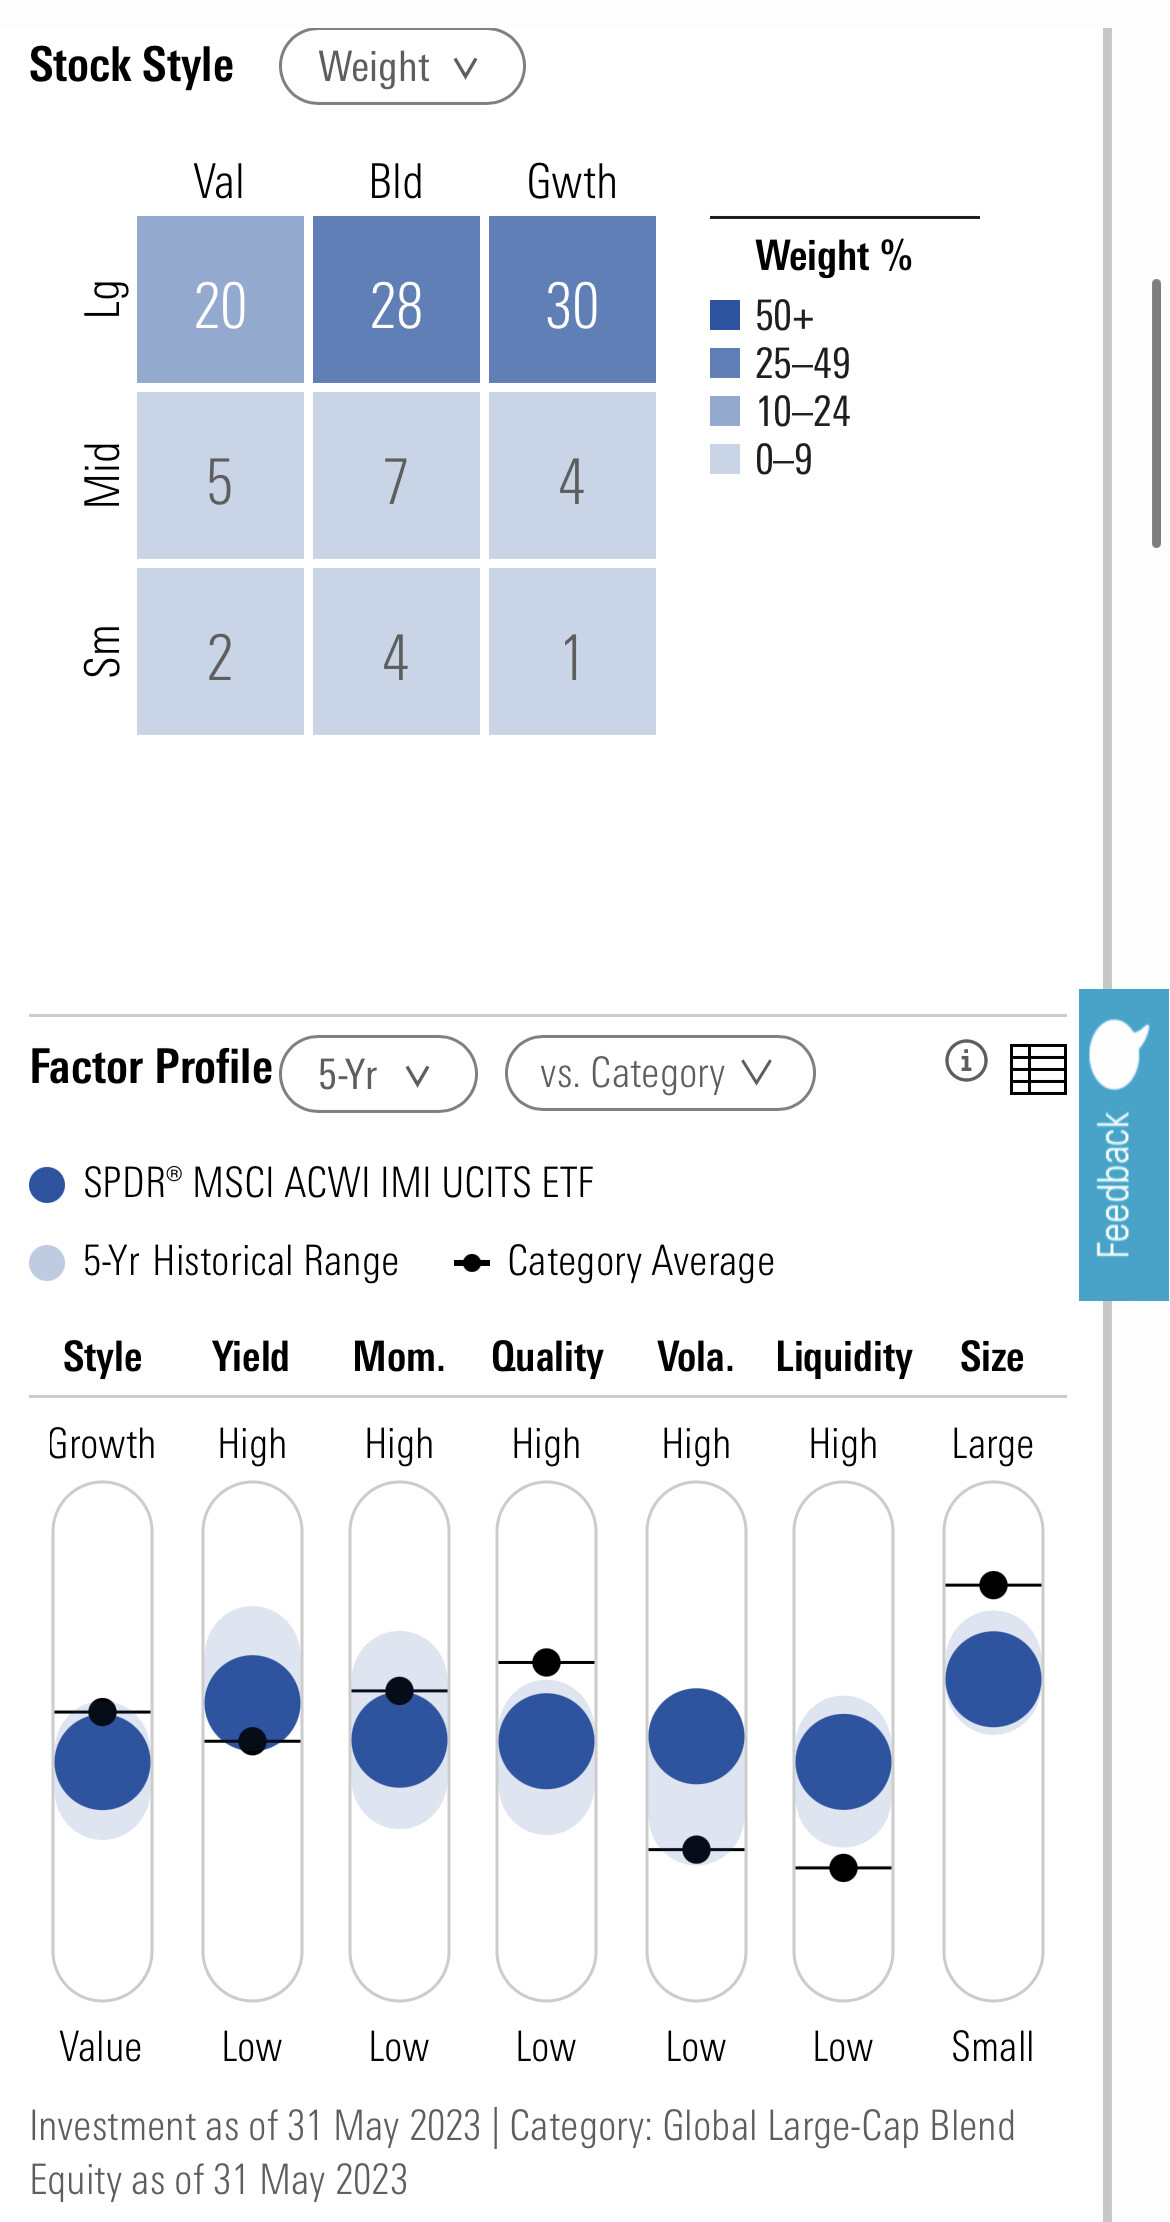Open the Weight dropdown for Stock Style
This screenshot has height=2222, width=1170.
[401, 67]
